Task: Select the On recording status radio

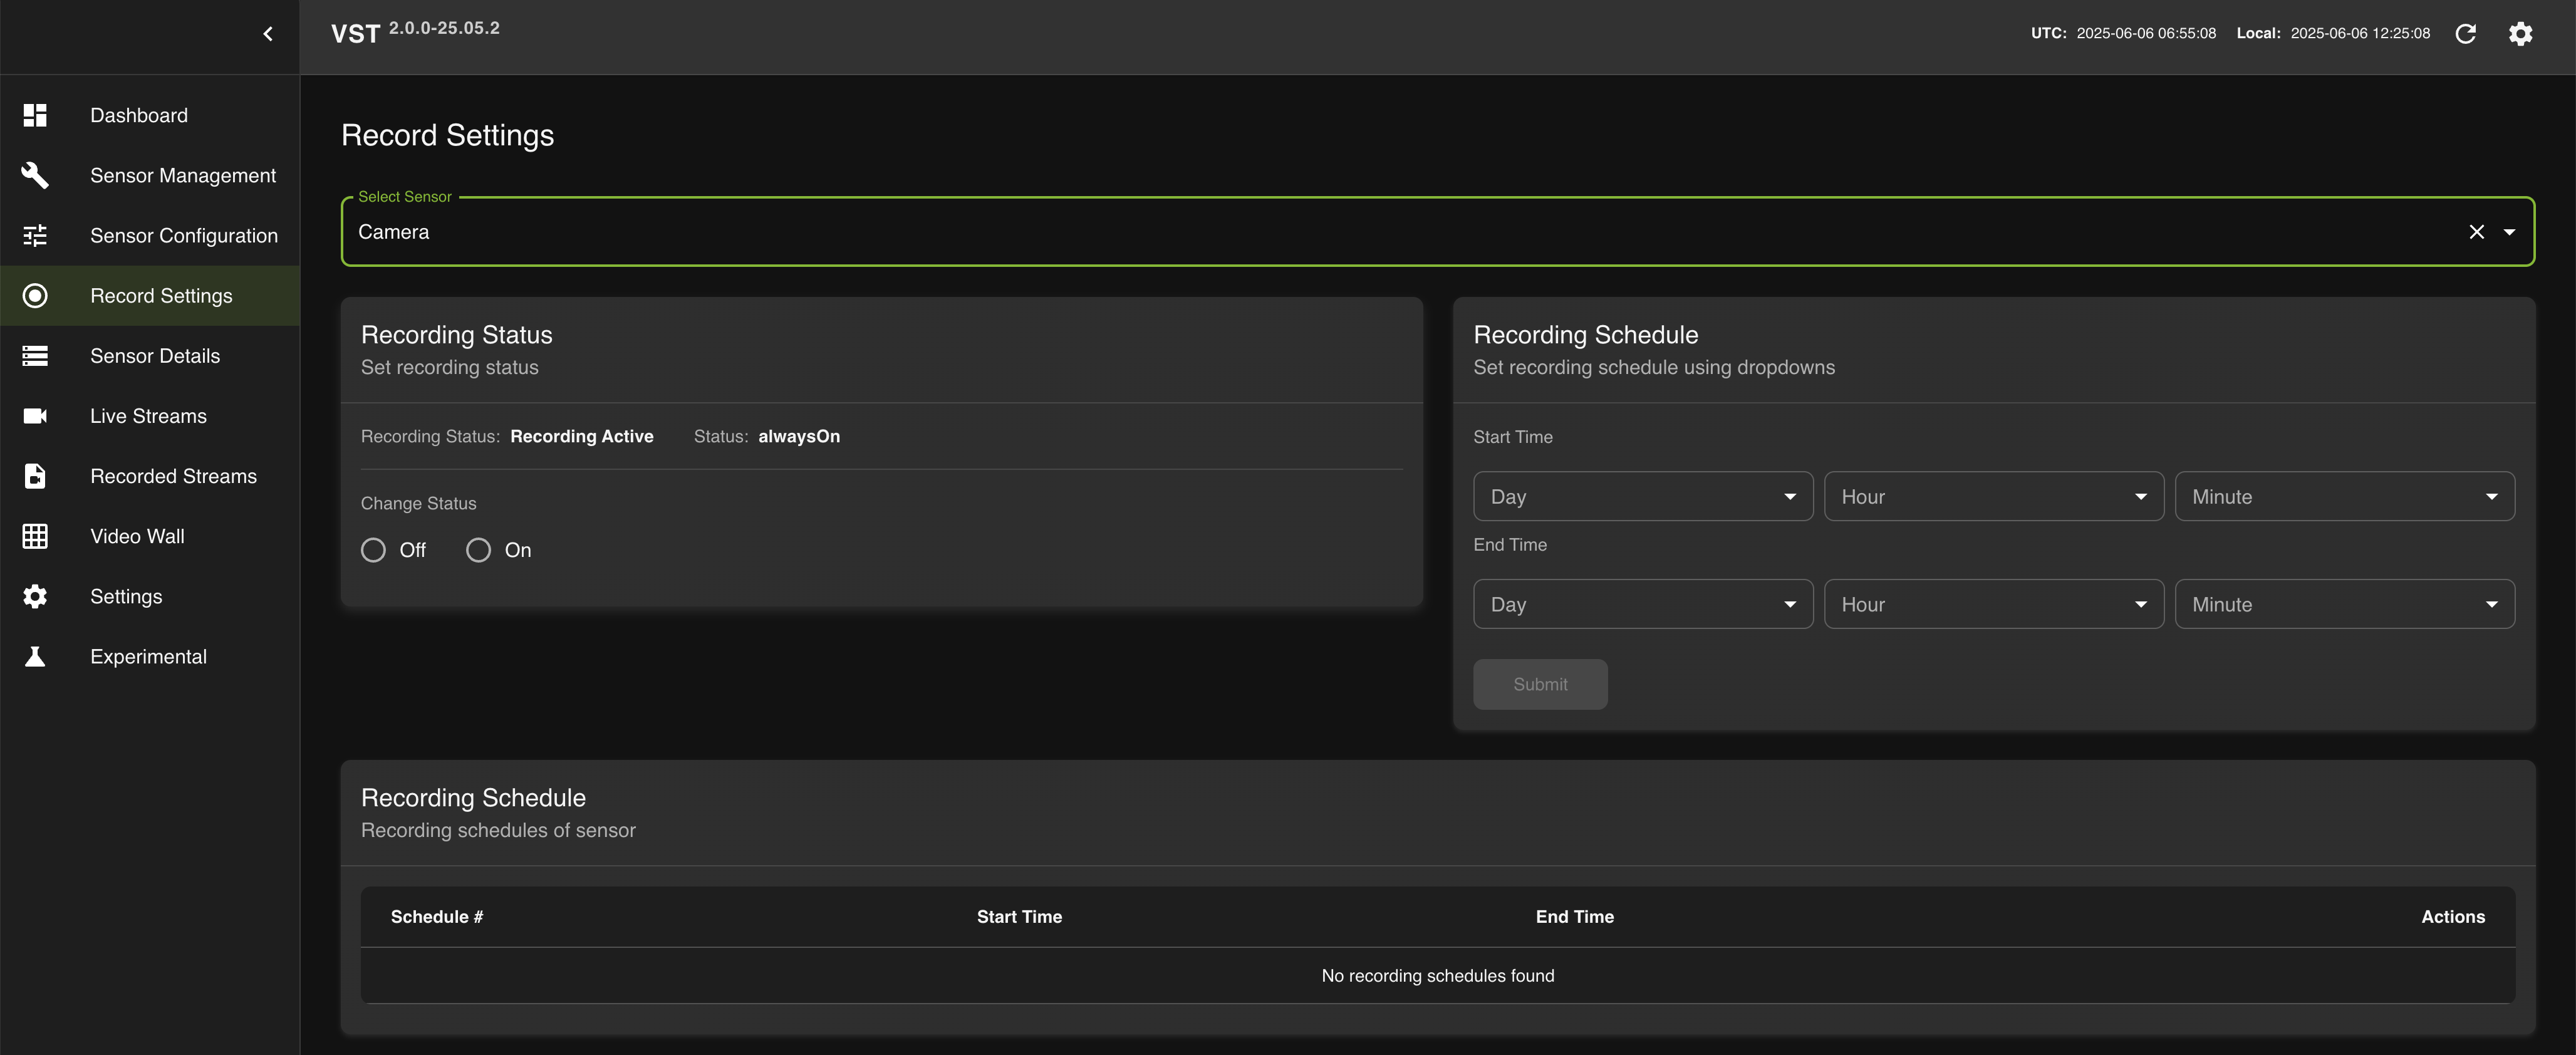Action: click(478, 550)
